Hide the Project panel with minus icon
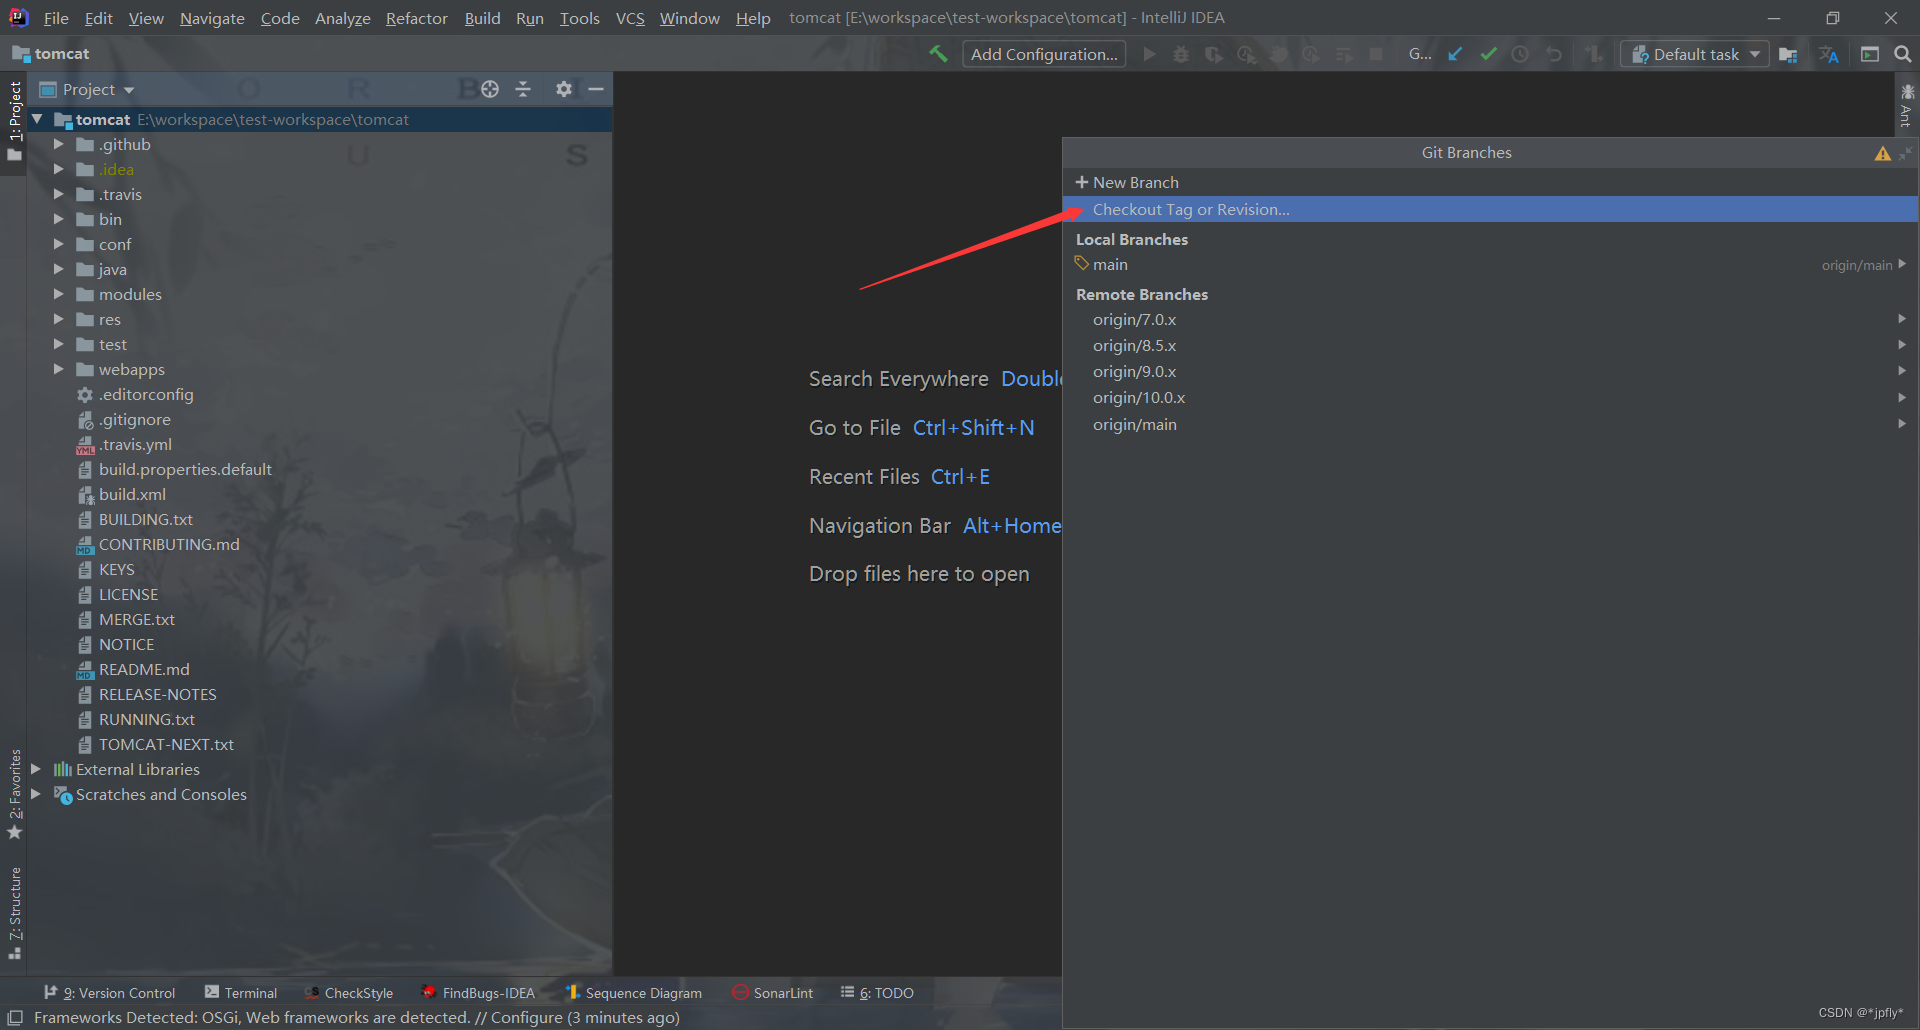Image resolution: width=1920 pixels, height=1030 pixels. pyautogui.click(x=596, y=89)
